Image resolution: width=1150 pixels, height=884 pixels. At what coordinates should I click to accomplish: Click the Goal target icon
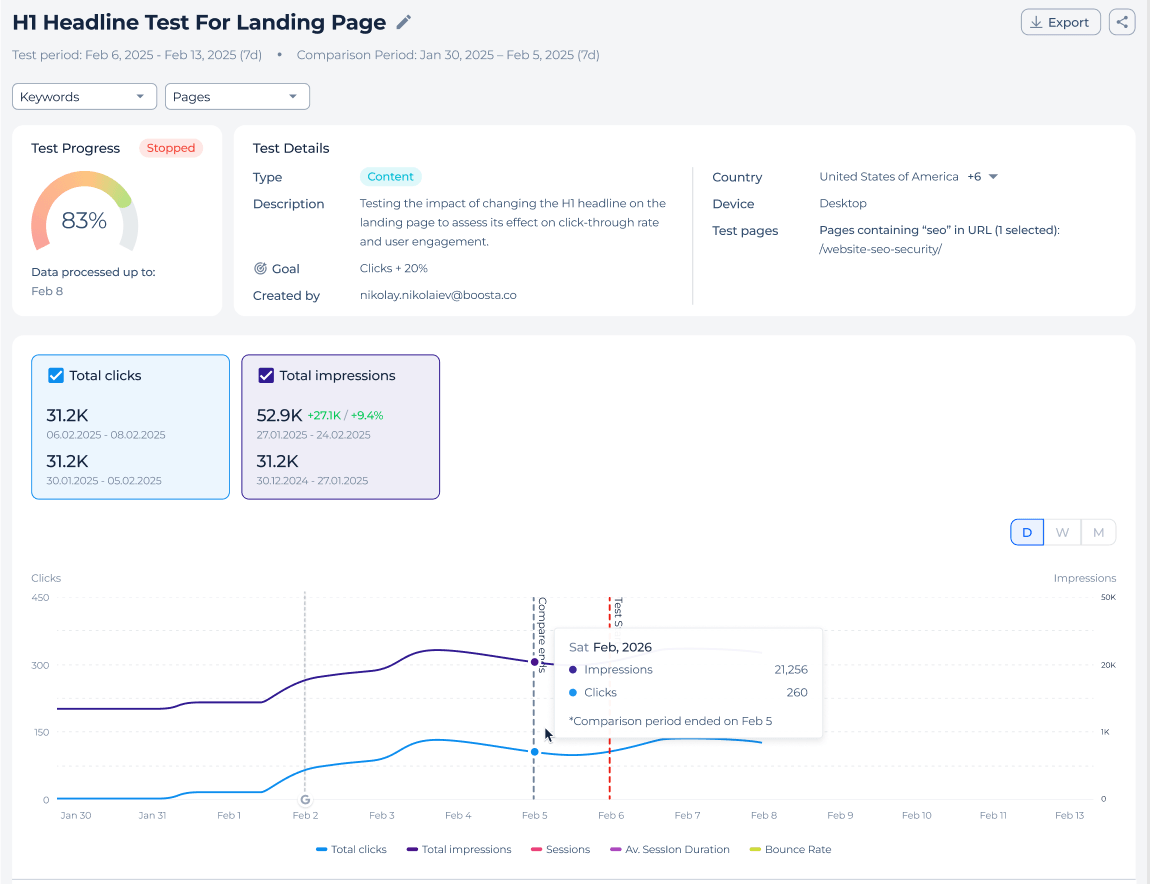pyautogui.click(x=260, y=269)
